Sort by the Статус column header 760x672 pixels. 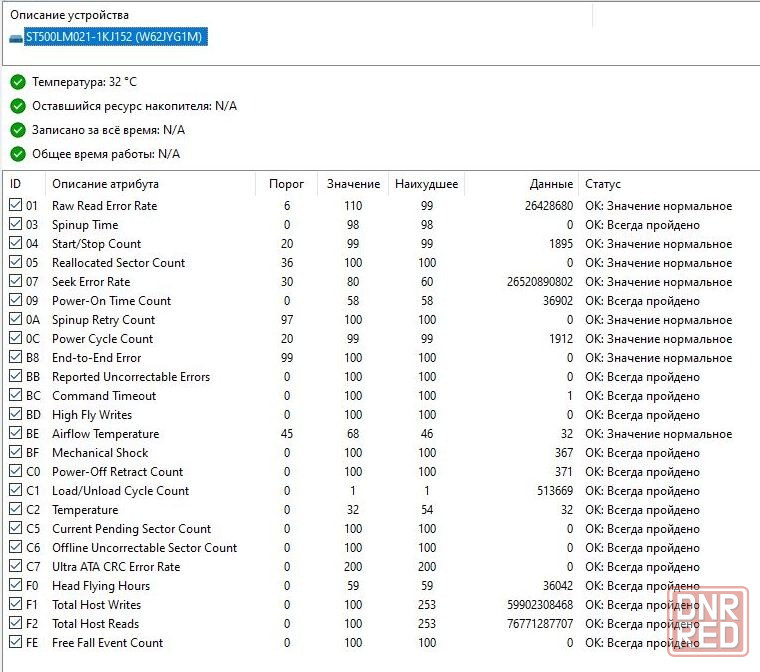(603, 184)
